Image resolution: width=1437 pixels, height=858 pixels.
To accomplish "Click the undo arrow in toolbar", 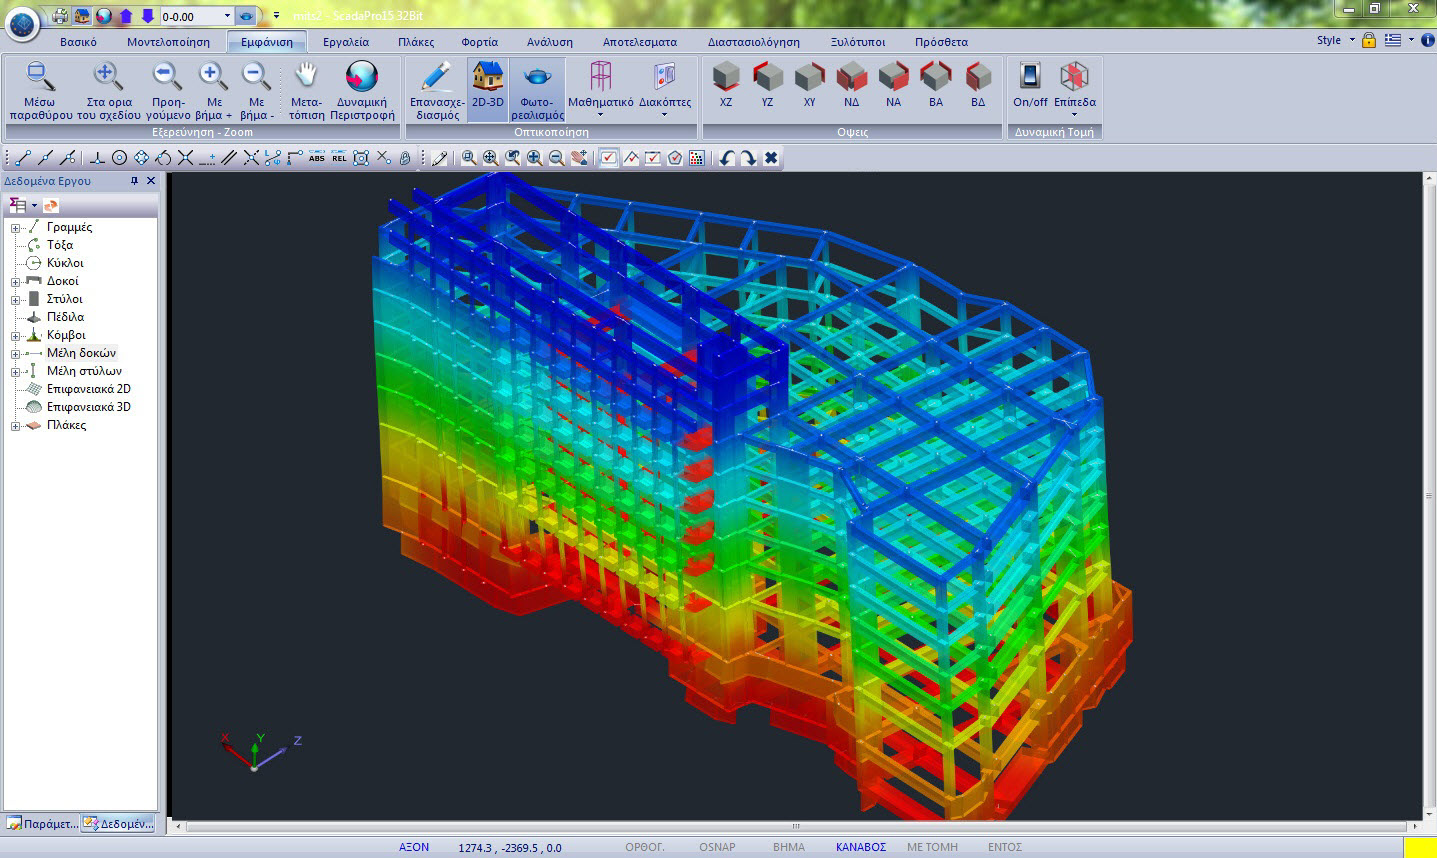I will [x=727, y=158].
